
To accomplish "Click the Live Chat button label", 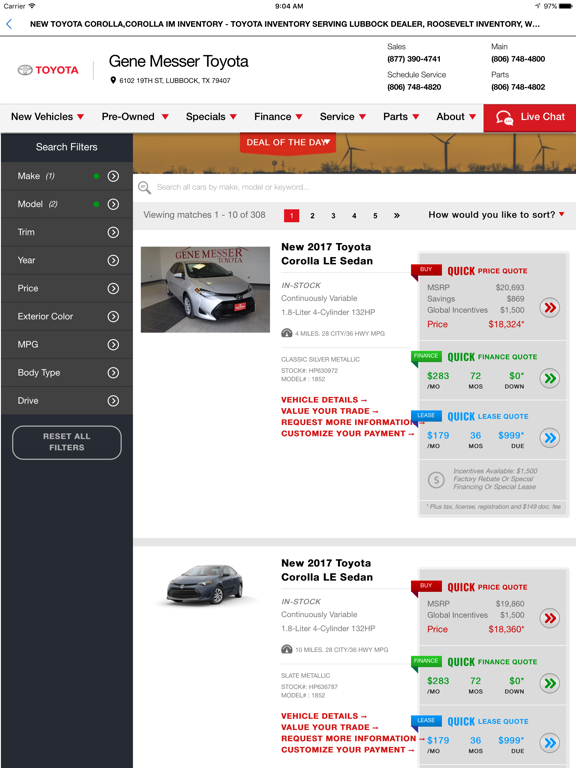I will (x=543, y=117).
